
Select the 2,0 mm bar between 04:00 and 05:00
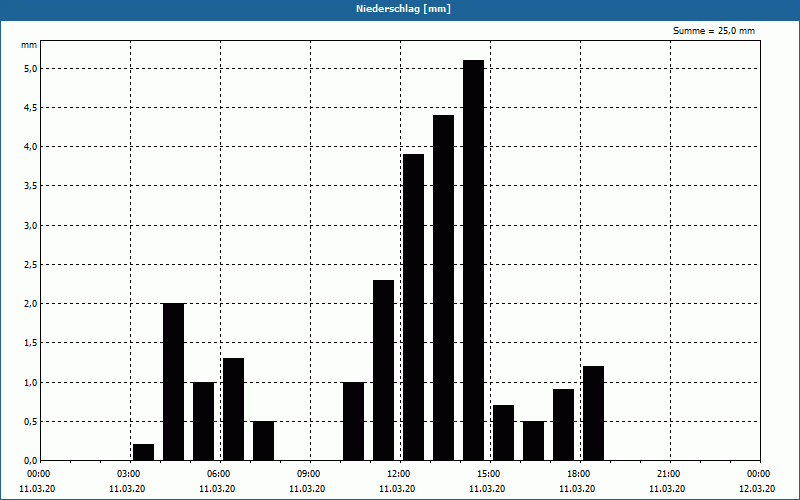tap(173, 382)
